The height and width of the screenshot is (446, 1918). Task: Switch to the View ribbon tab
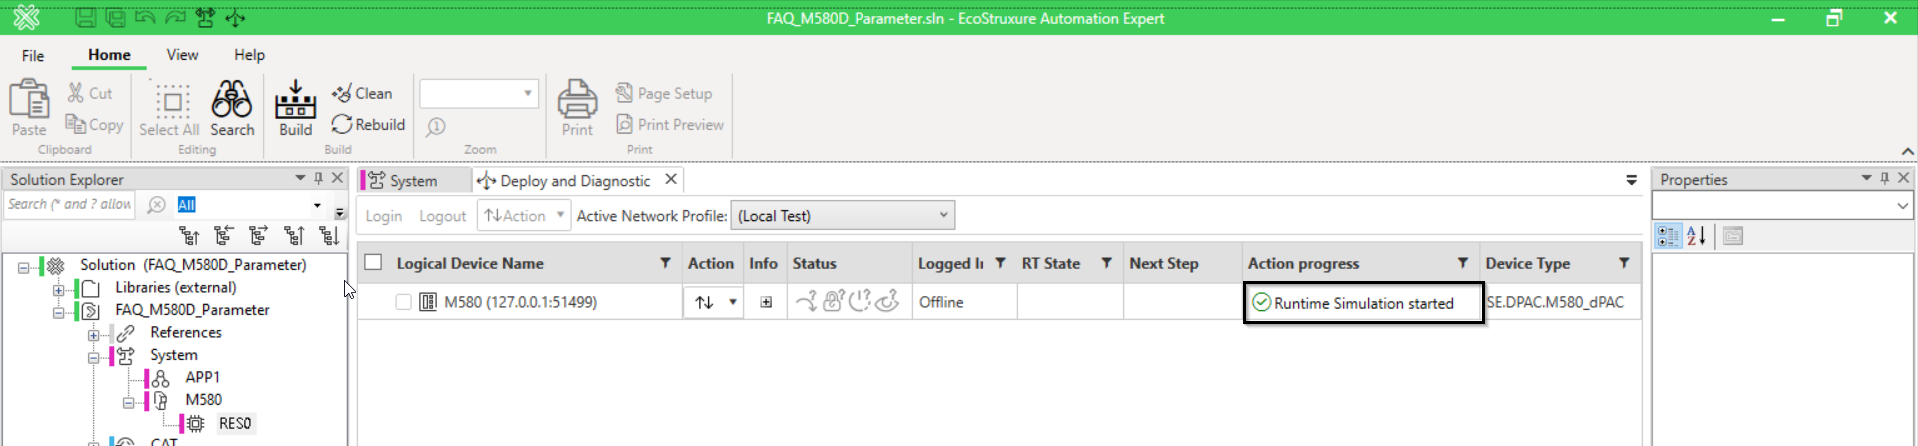[182, 55]
